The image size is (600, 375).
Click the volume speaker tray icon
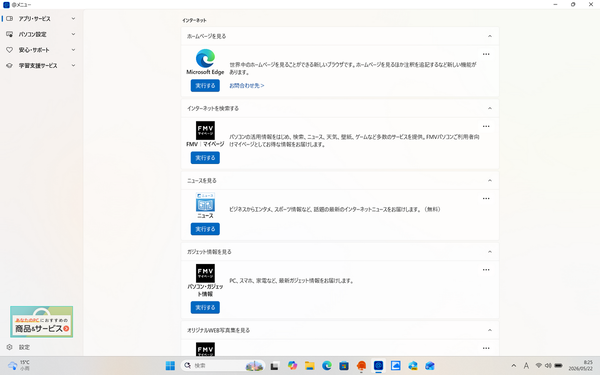tap(548, 365)
